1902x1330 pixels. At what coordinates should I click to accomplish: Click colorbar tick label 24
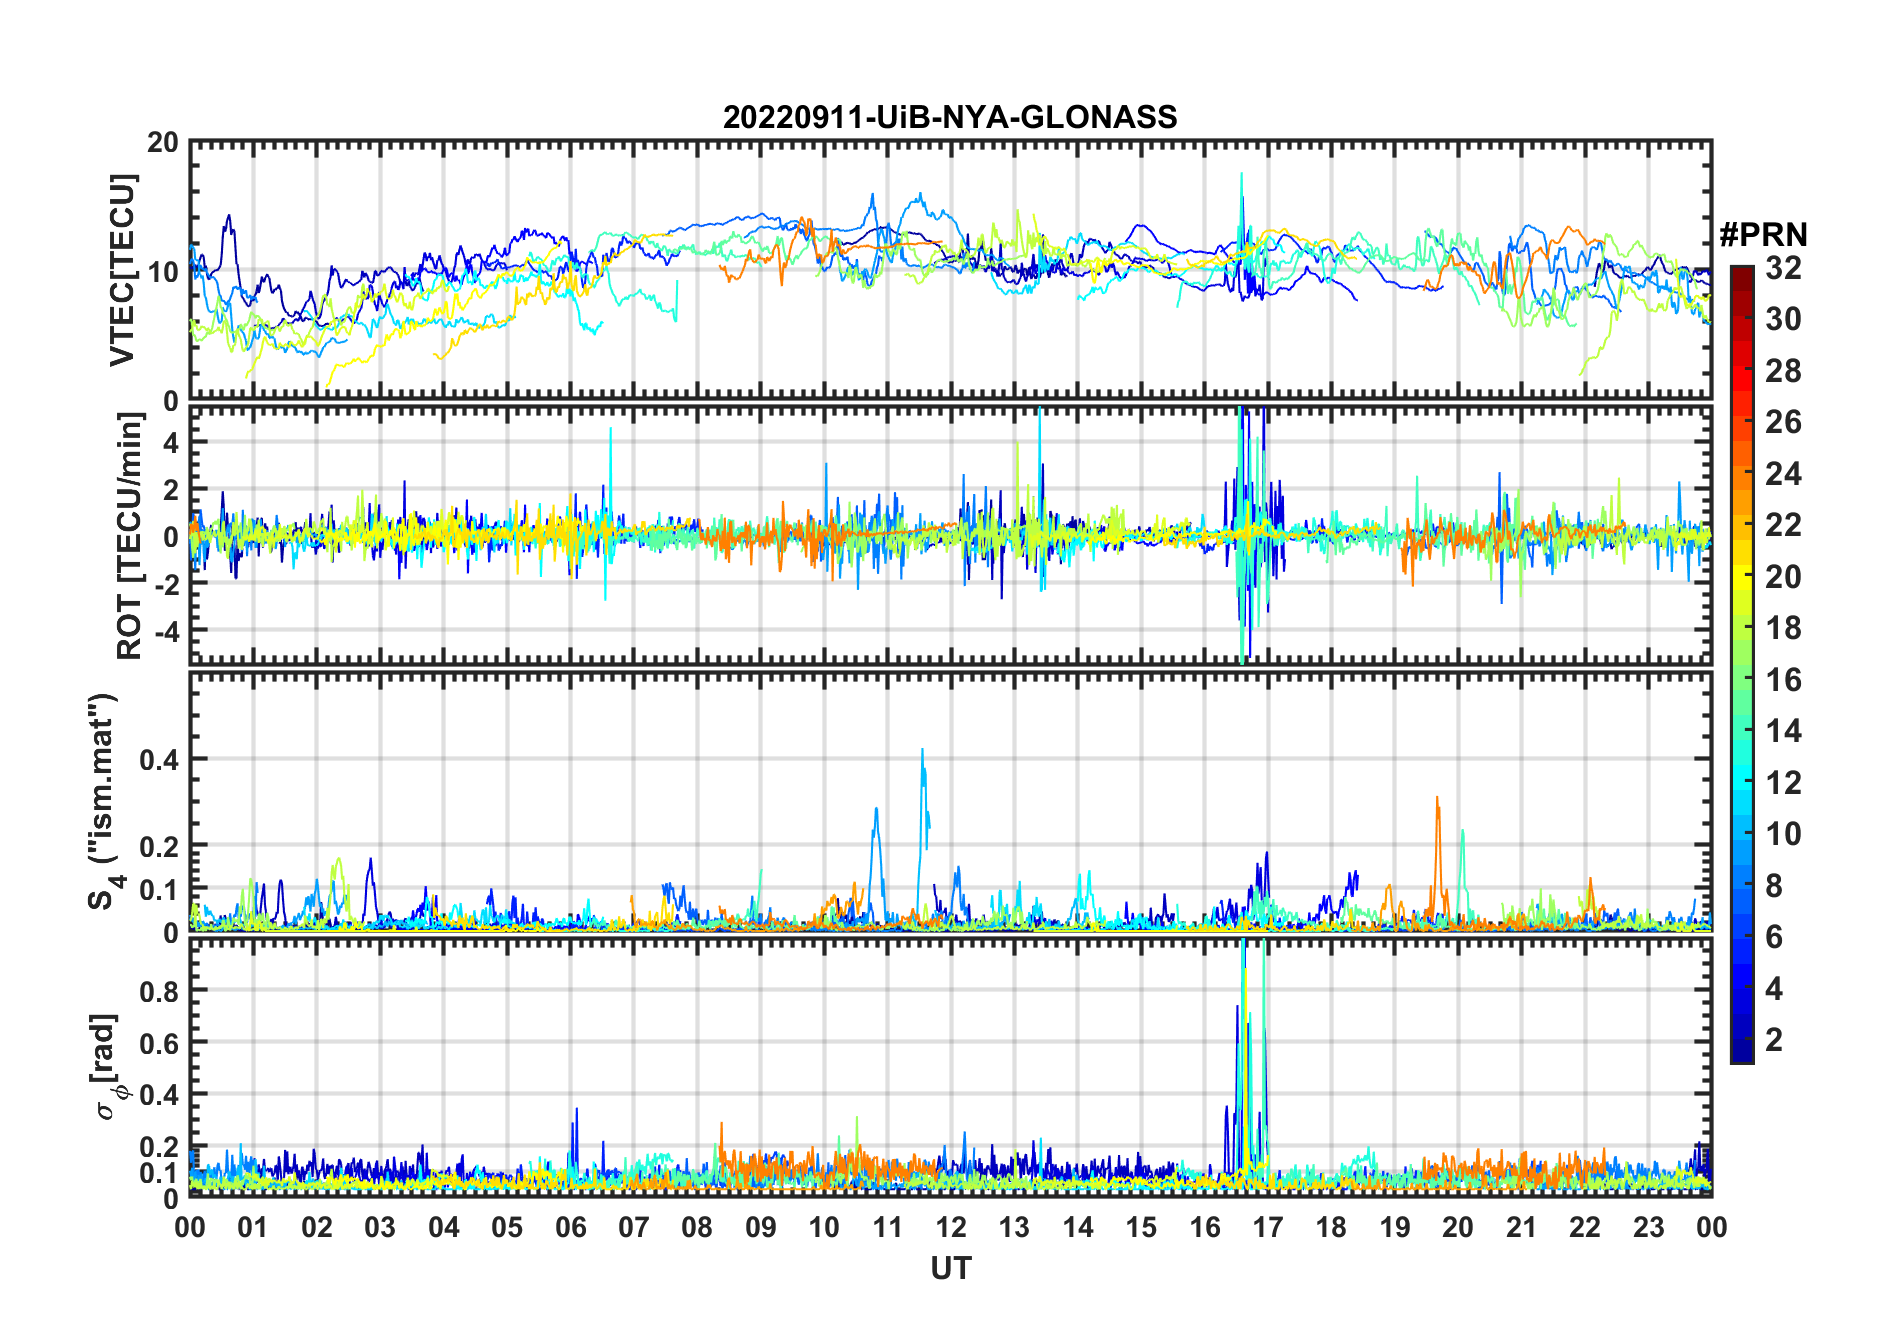coord(1783,474)
